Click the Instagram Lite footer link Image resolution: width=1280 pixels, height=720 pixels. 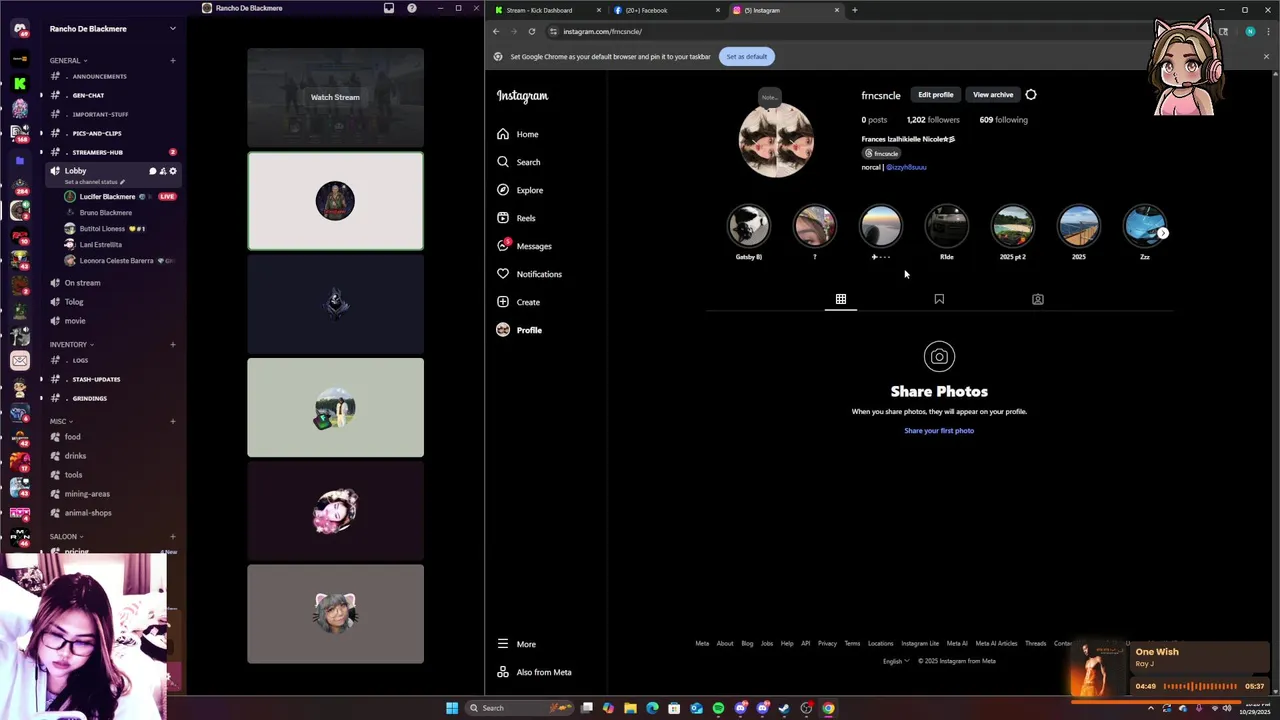[x=920, y=644]
